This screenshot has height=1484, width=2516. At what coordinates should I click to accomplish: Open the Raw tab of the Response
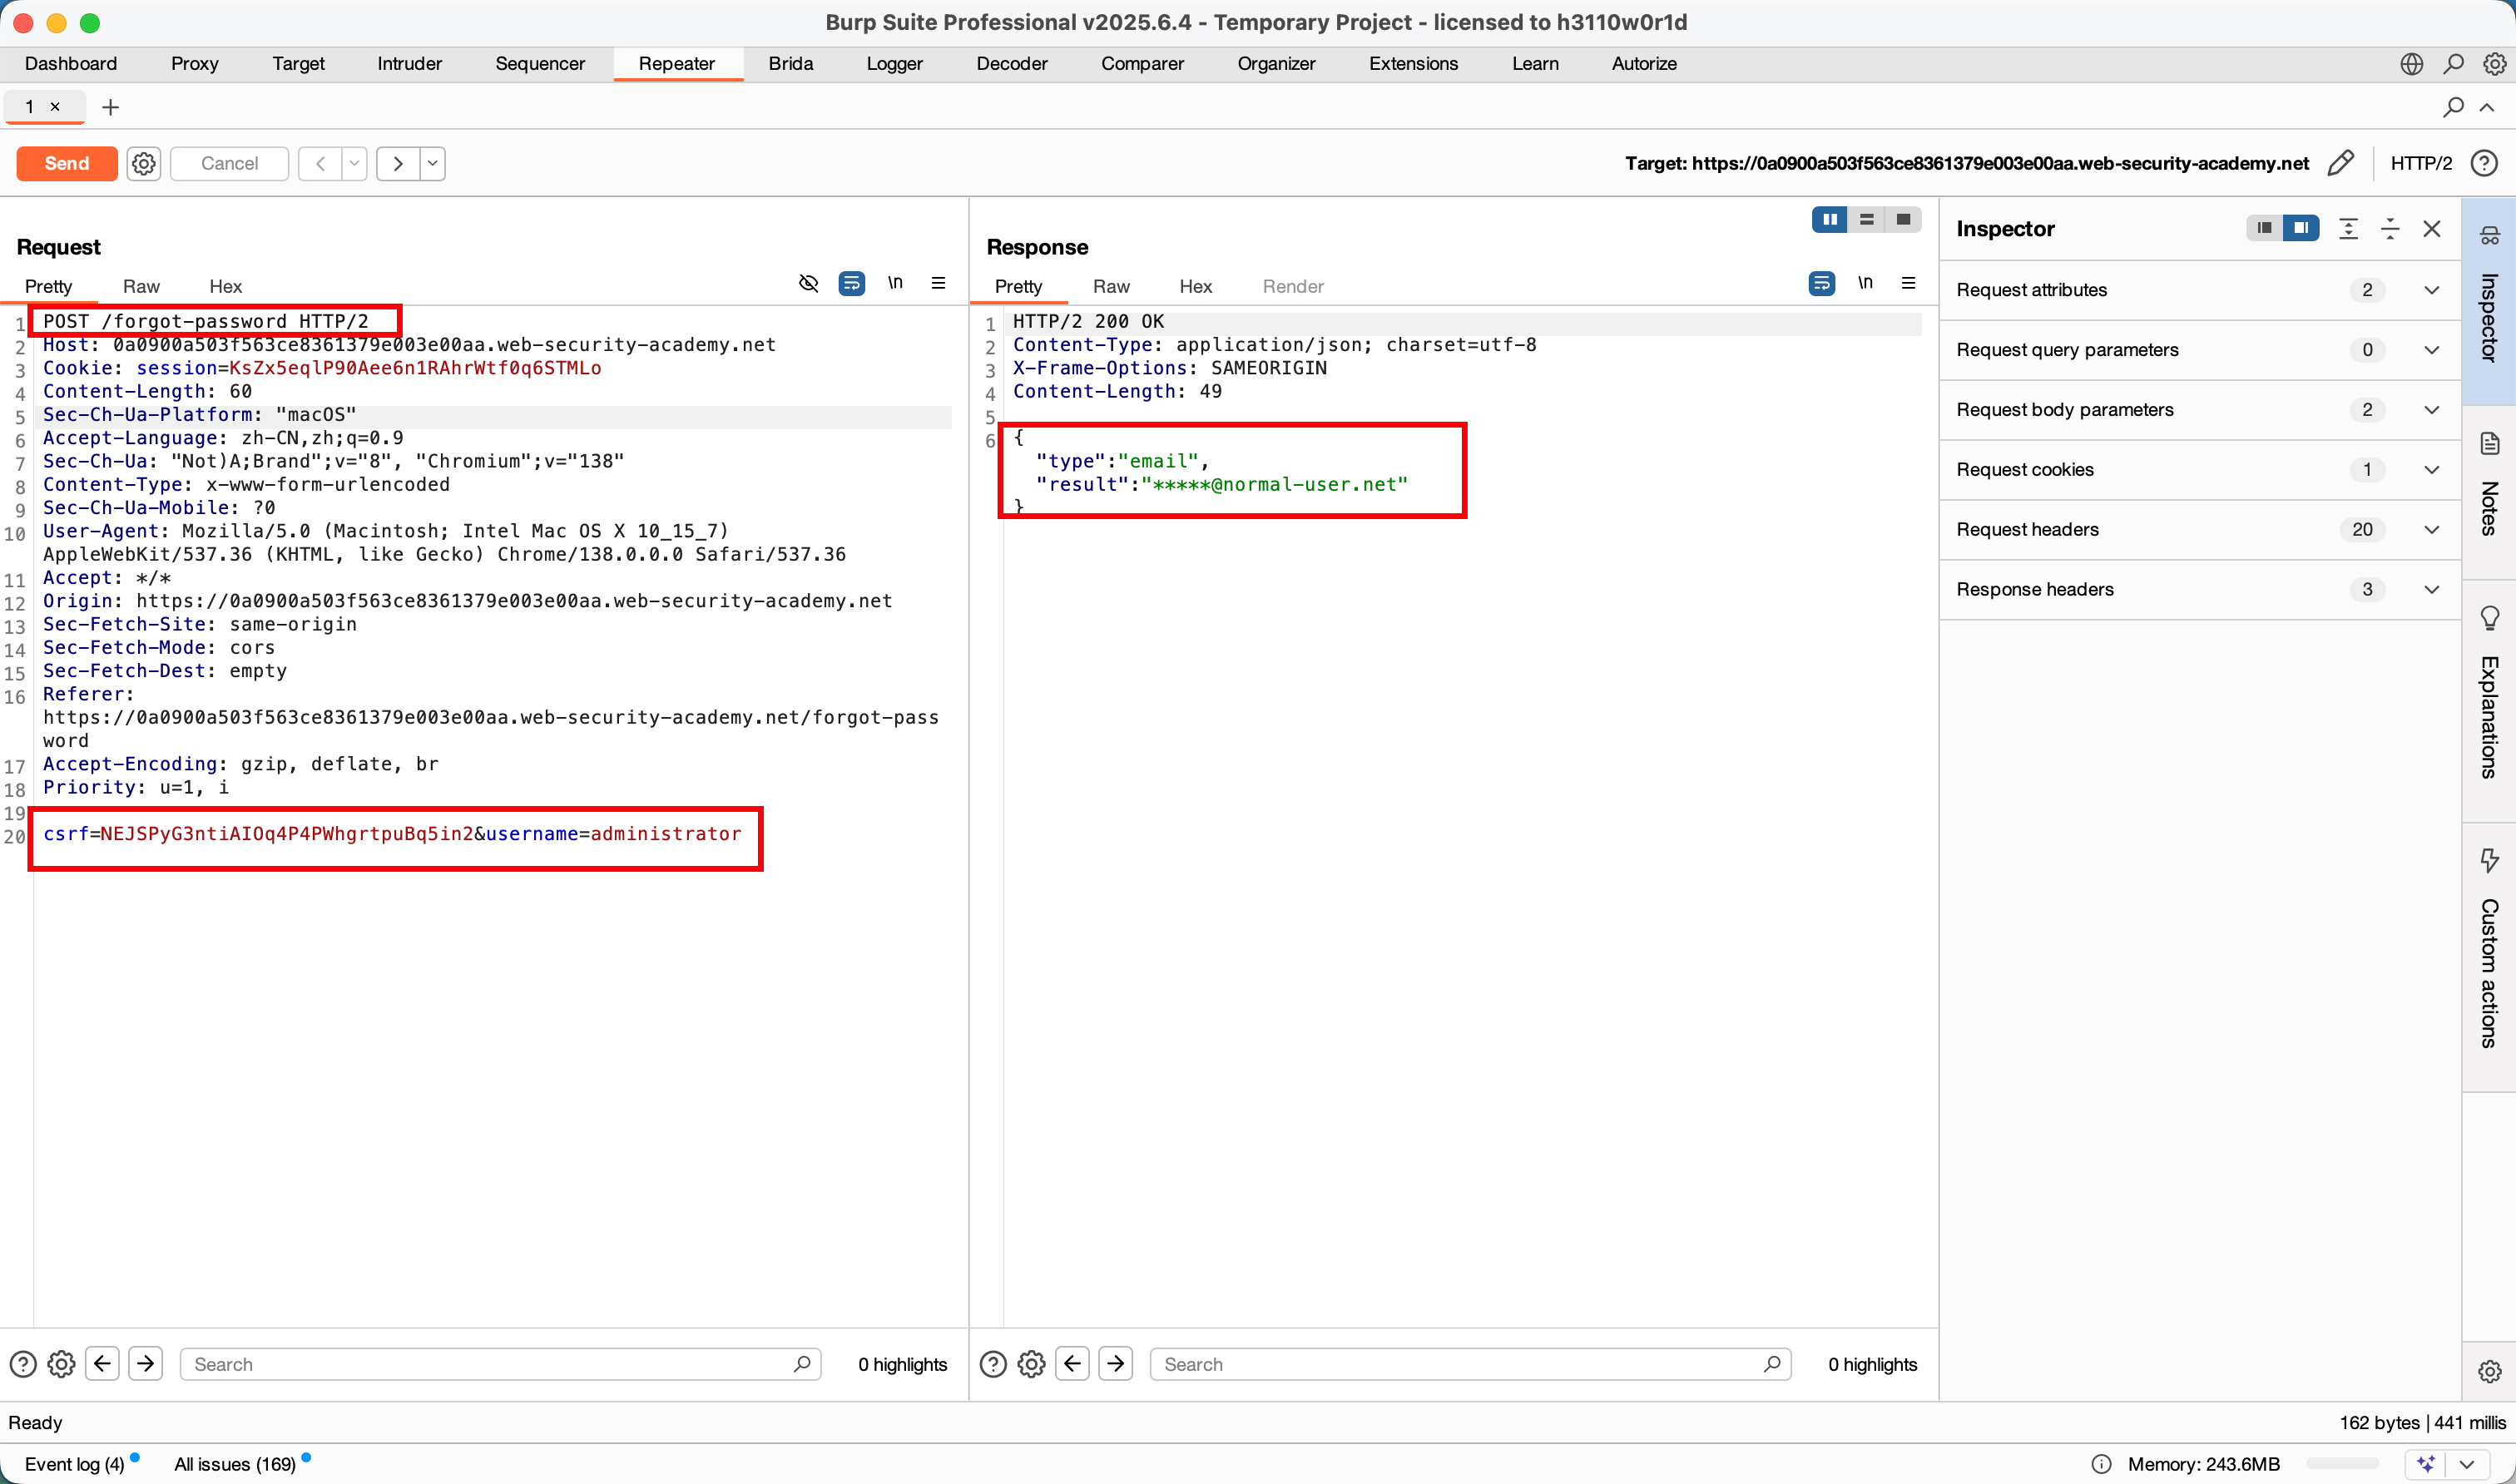[1111, 287]
